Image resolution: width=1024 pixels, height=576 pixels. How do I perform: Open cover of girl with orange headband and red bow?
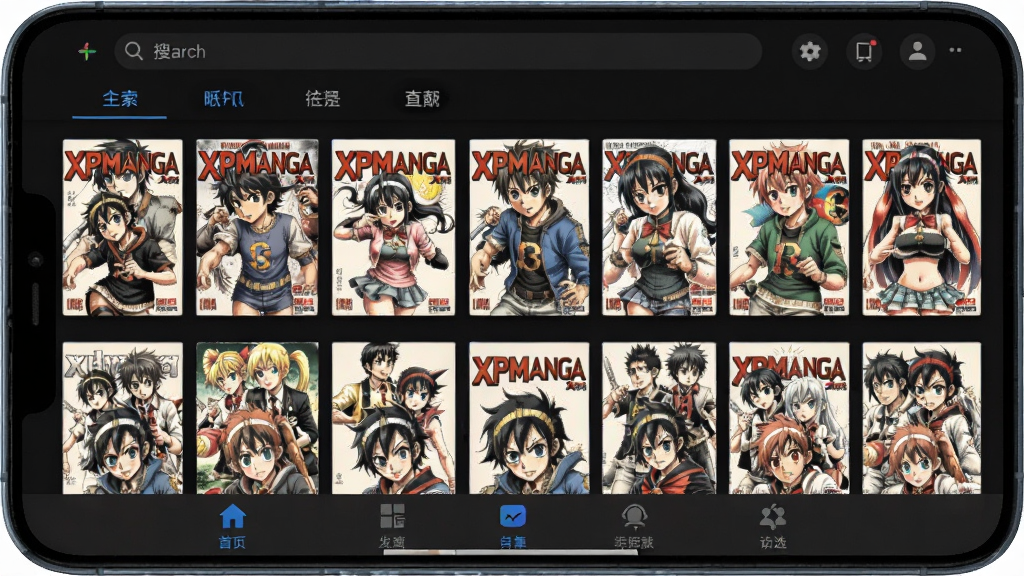point(659,227)
